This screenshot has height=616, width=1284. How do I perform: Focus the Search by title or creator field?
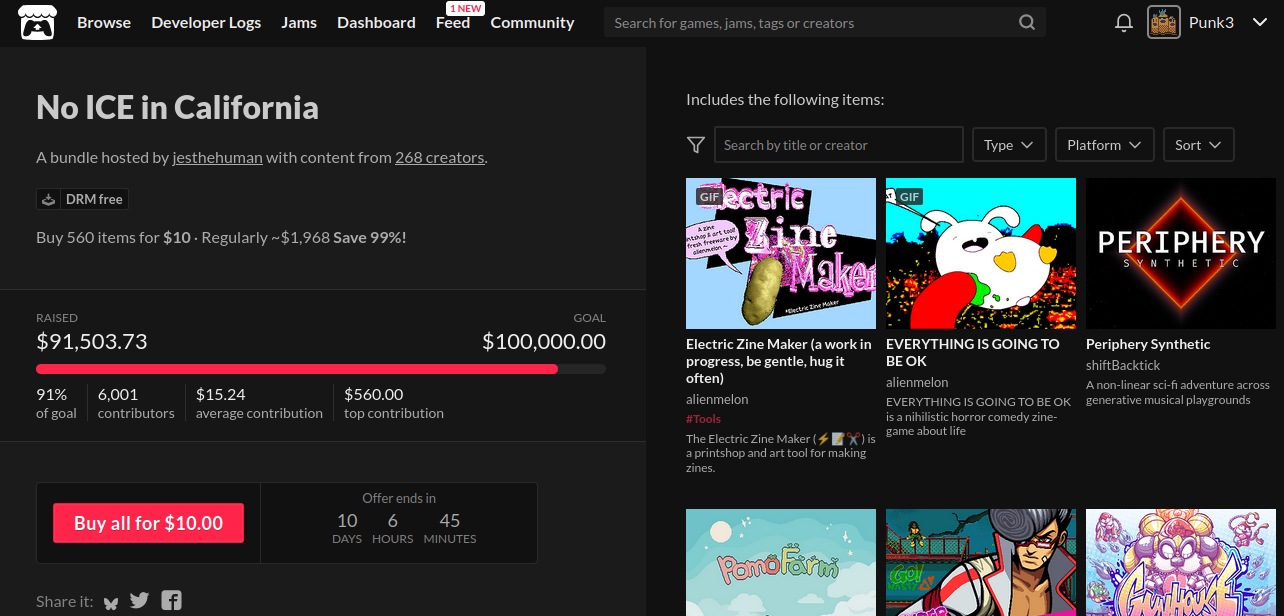tap(838, 145)
